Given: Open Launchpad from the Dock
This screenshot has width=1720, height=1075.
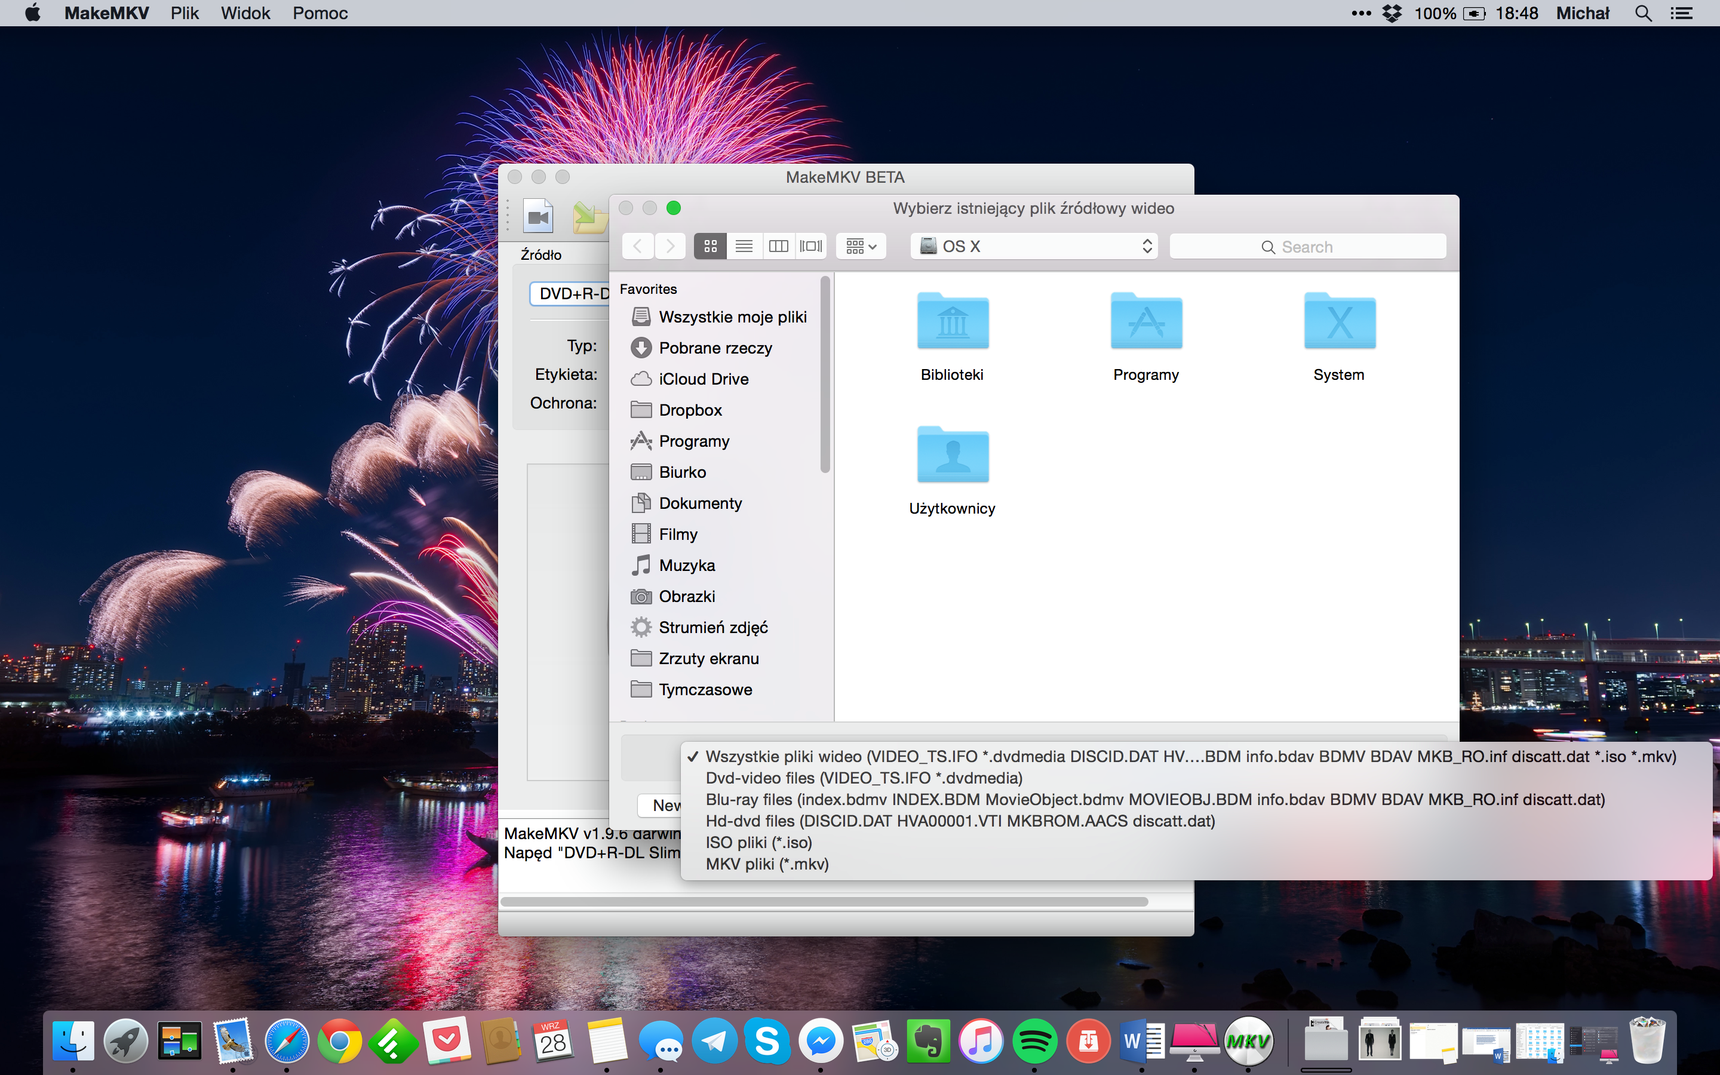Looking at the screenshot, I should coord(126,1042).
